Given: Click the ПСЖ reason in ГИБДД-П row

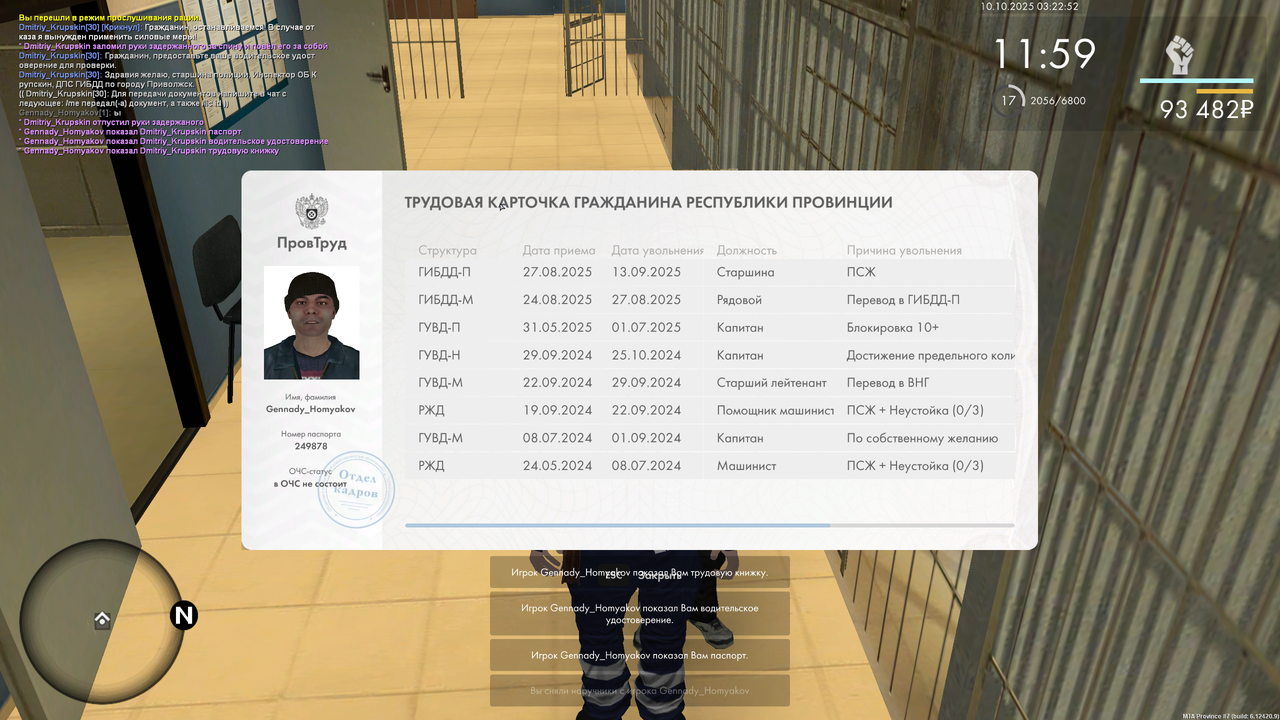Looking at the screenshot, I should (x=861, y=272).
